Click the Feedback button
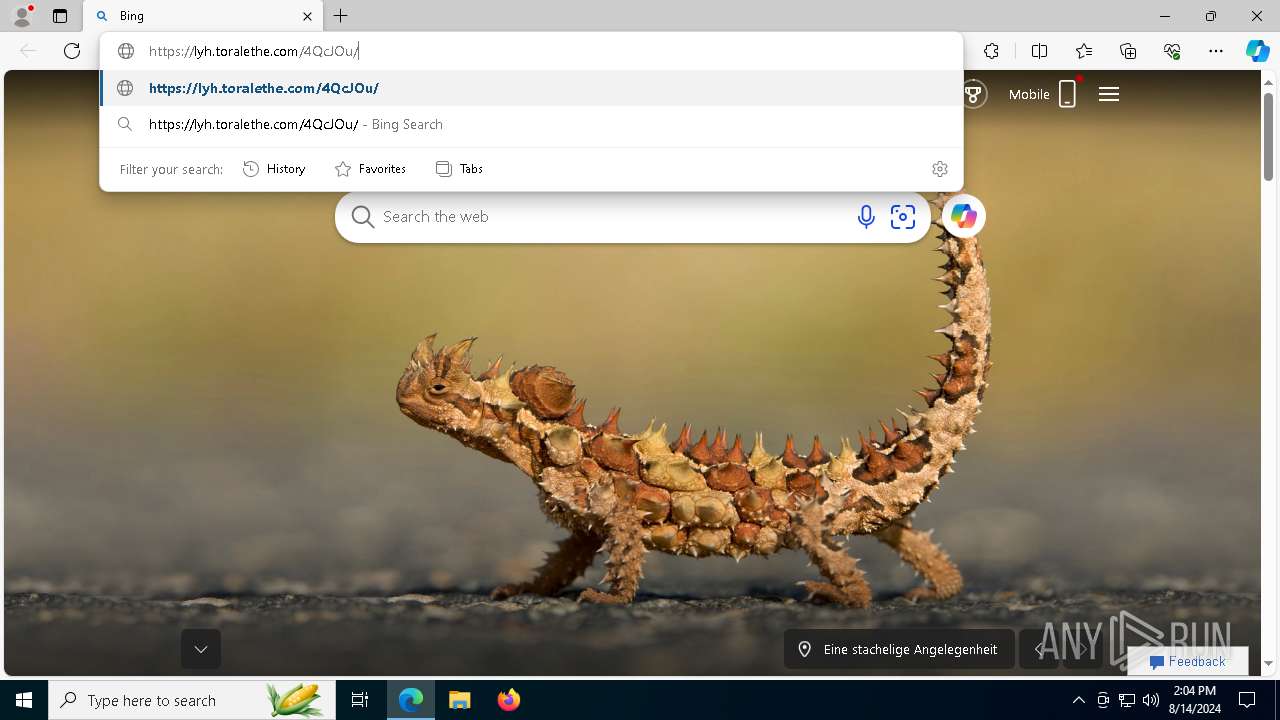Screen dimensions: 1280x720 pos(1188,661)
